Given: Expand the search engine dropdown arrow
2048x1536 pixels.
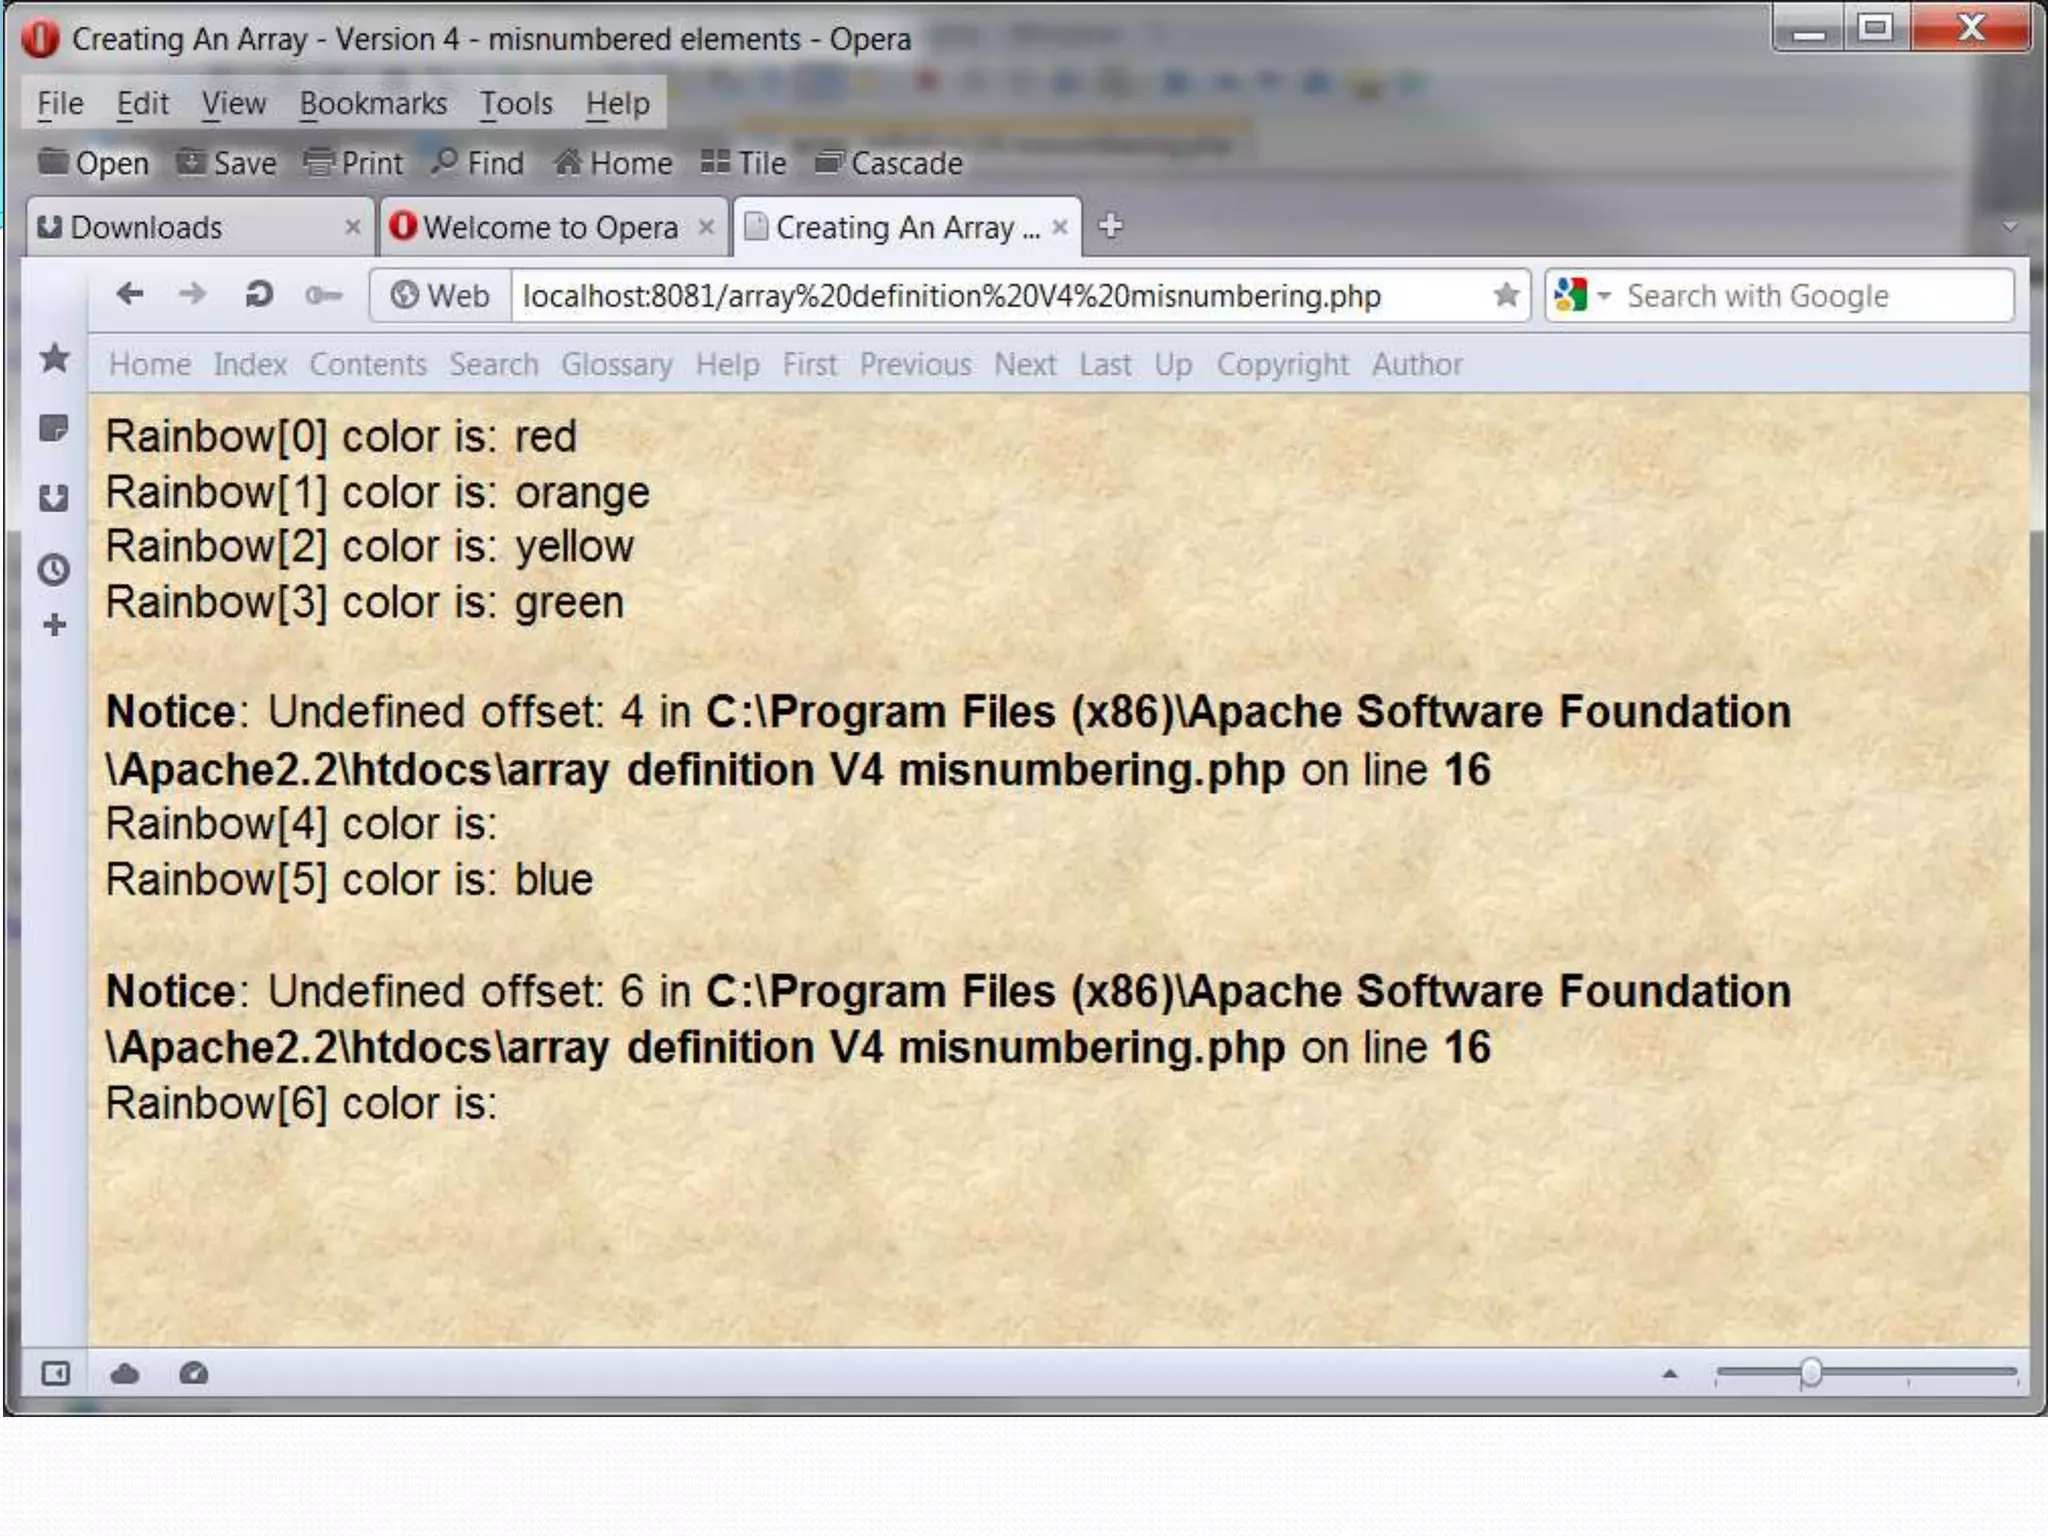Looking at the screenshot, I should [x=1604, y=296].
